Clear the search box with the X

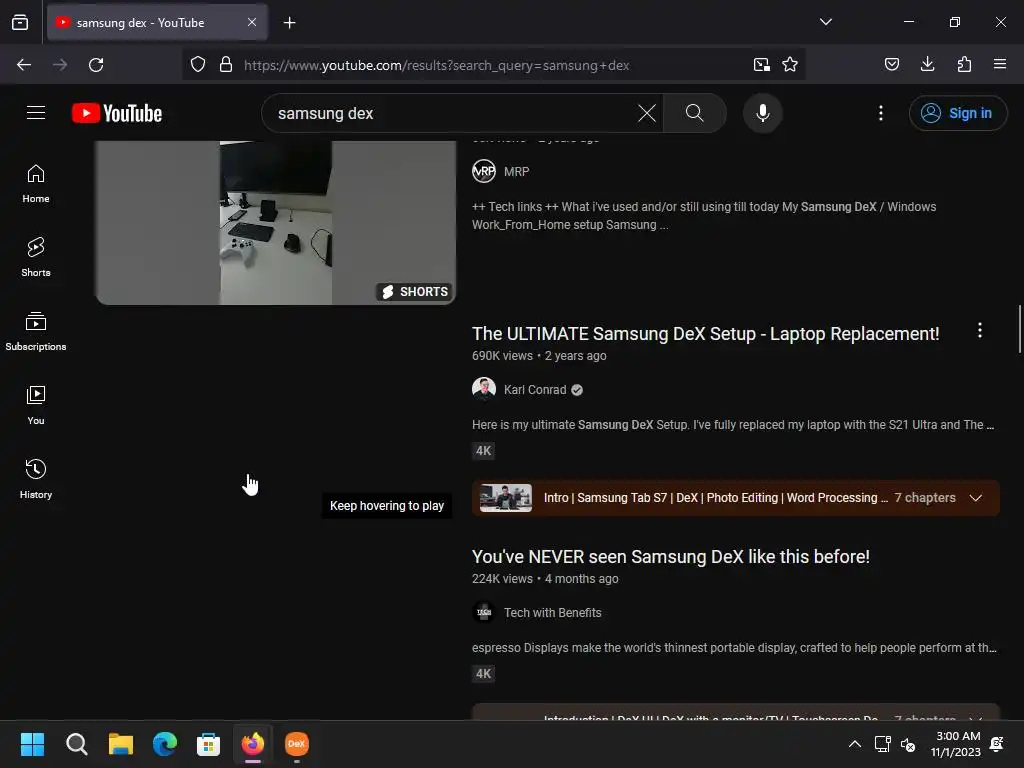[x=647, y=113]
